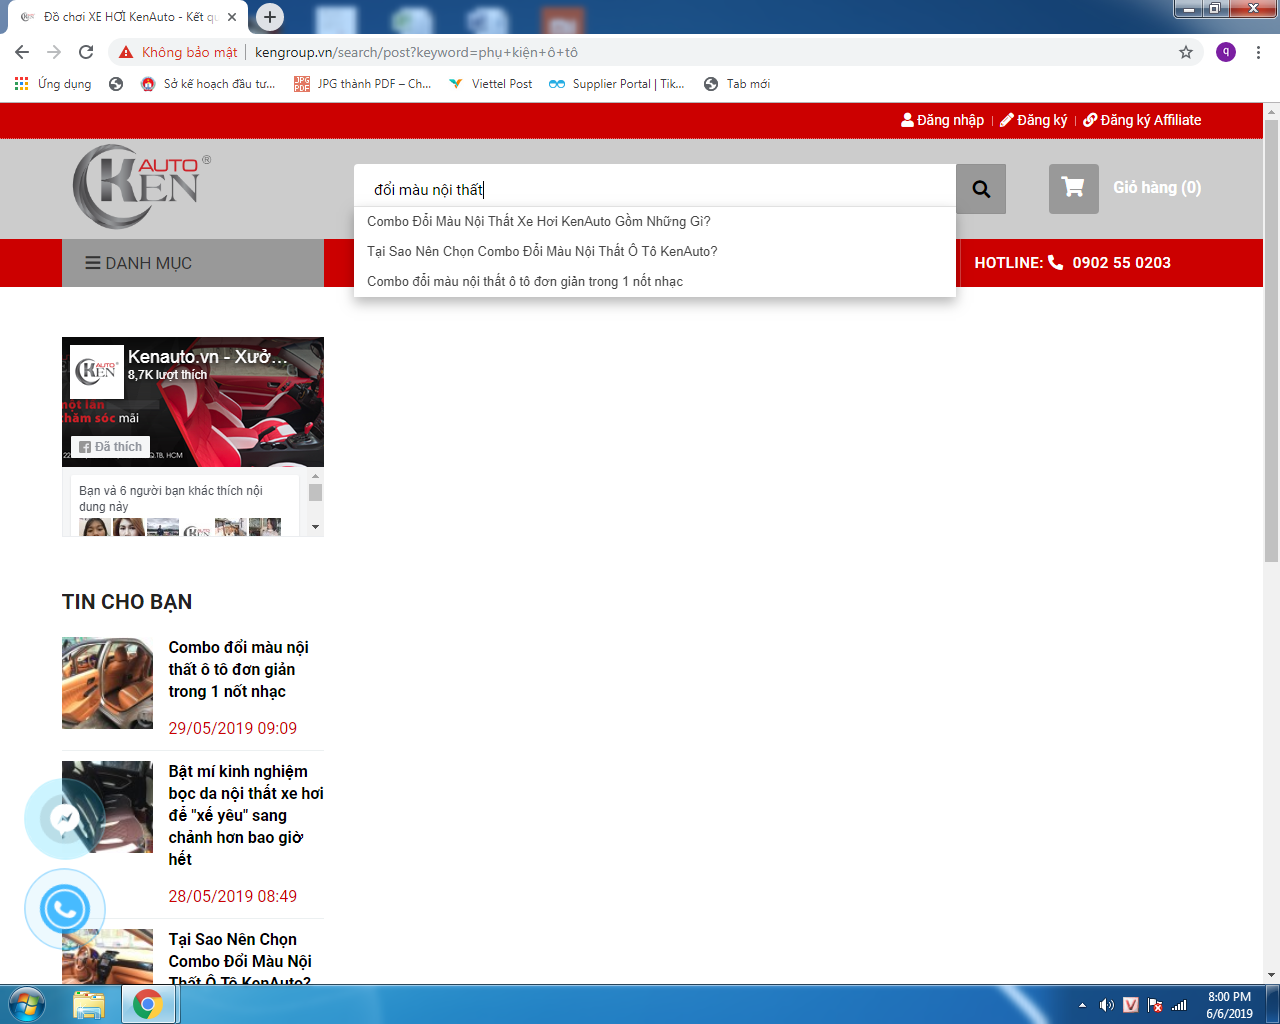Reload the page in browser toolbar
Screen dimensions: 1280x1024
click(86, 52)
